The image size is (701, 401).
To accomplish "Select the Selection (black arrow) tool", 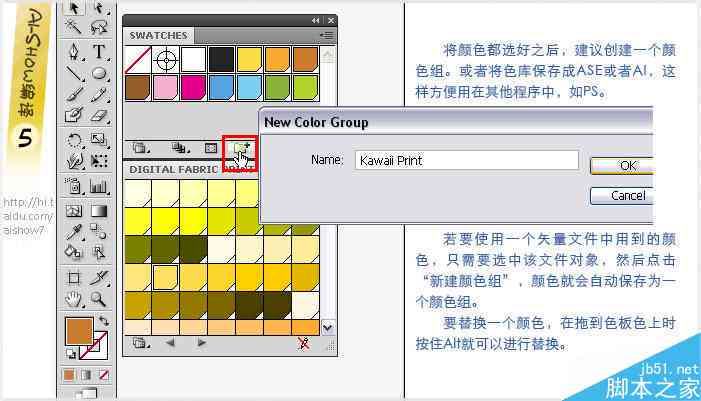I will pyautogui.click(x=74, y=8).
